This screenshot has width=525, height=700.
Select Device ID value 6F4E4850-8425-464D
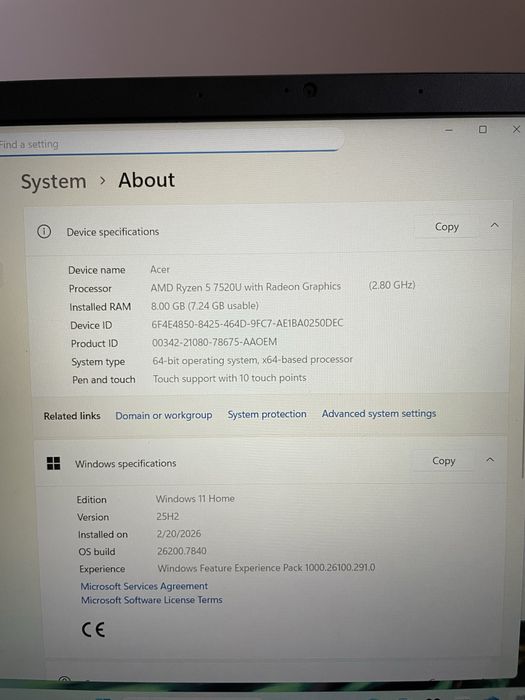247,323
